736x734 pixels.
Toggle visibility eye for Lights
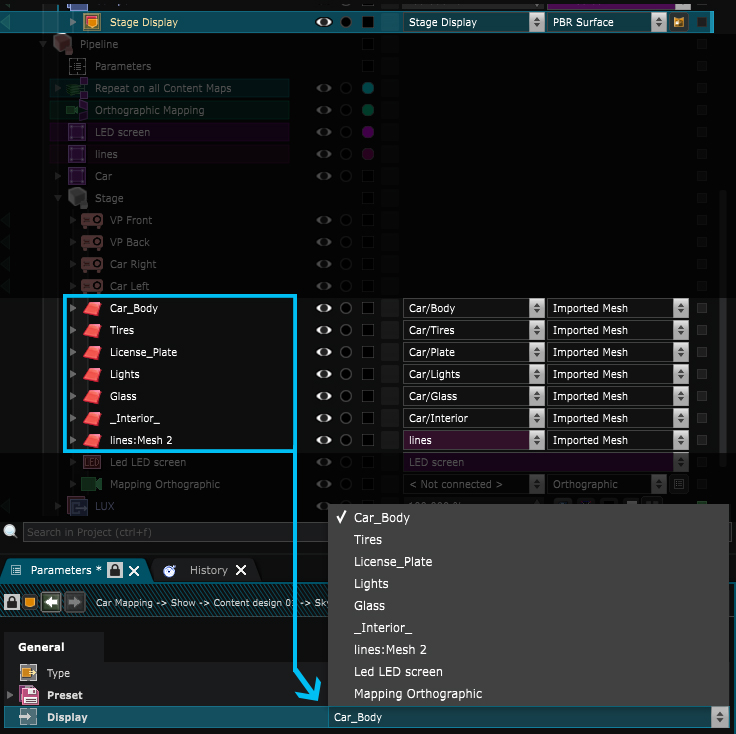pyautogui.click(x=324, y=375)
